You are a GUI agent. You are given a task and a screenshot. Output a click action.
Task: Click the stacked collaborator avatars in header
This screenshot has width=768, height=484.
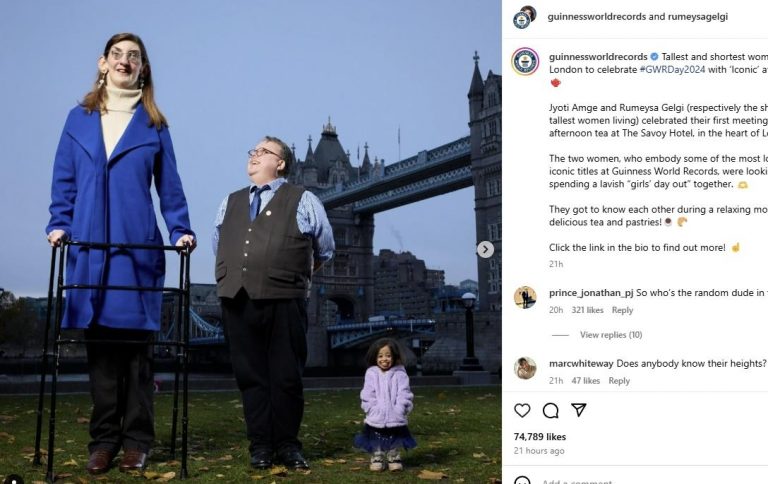click(524, 17)
